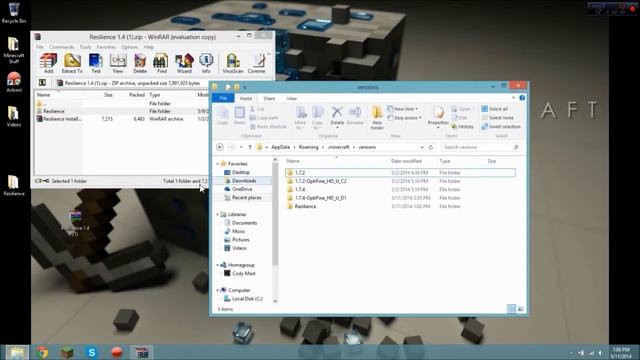This screenshot has width=640, height=360.
Task: Click Paste shortcut in Explorer ribbon
Action: (x=268, y=127)
